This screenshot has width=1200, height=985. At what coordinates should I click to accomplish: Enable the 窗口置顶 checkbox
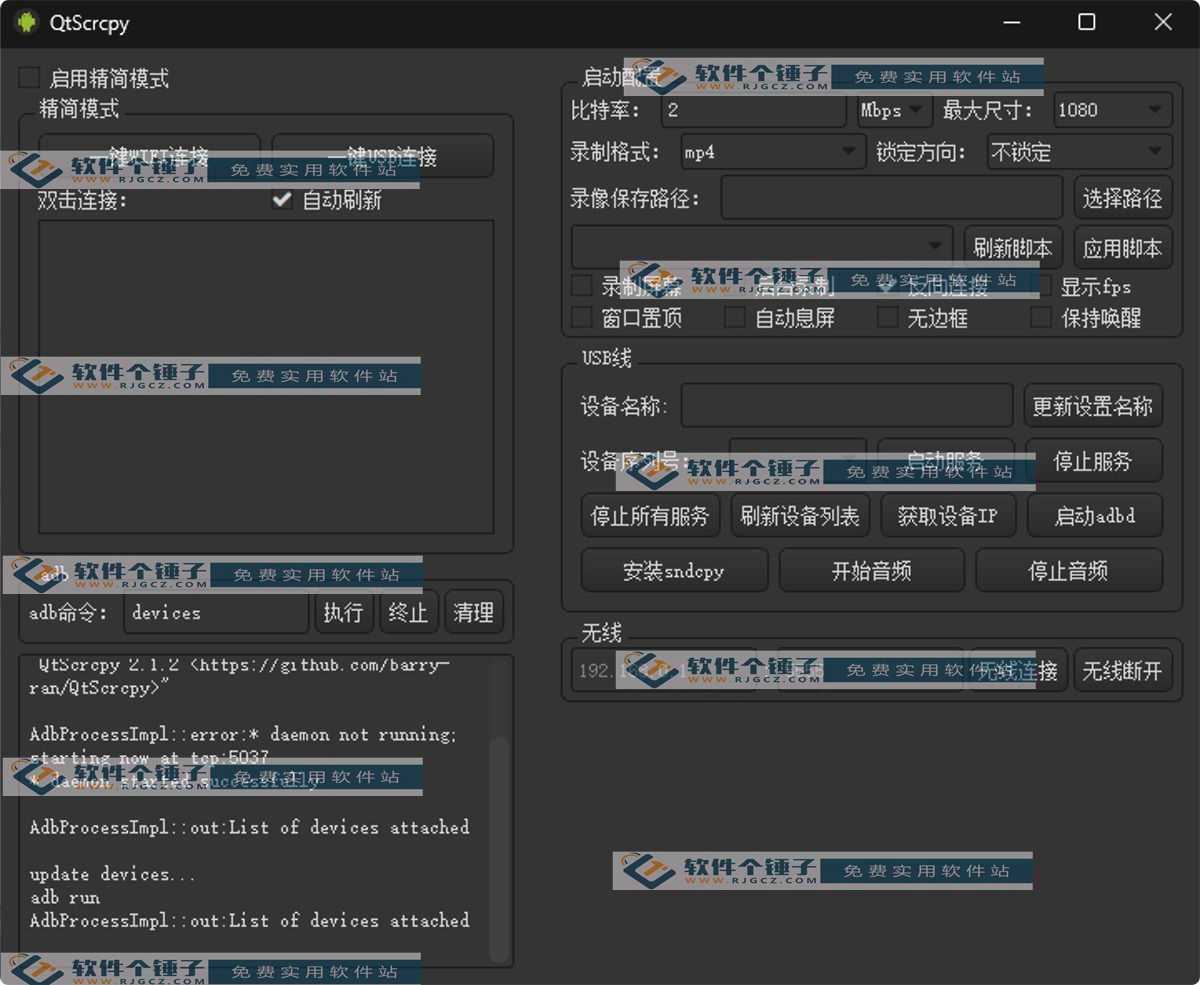pyautogui.click(x=581, y=318)
